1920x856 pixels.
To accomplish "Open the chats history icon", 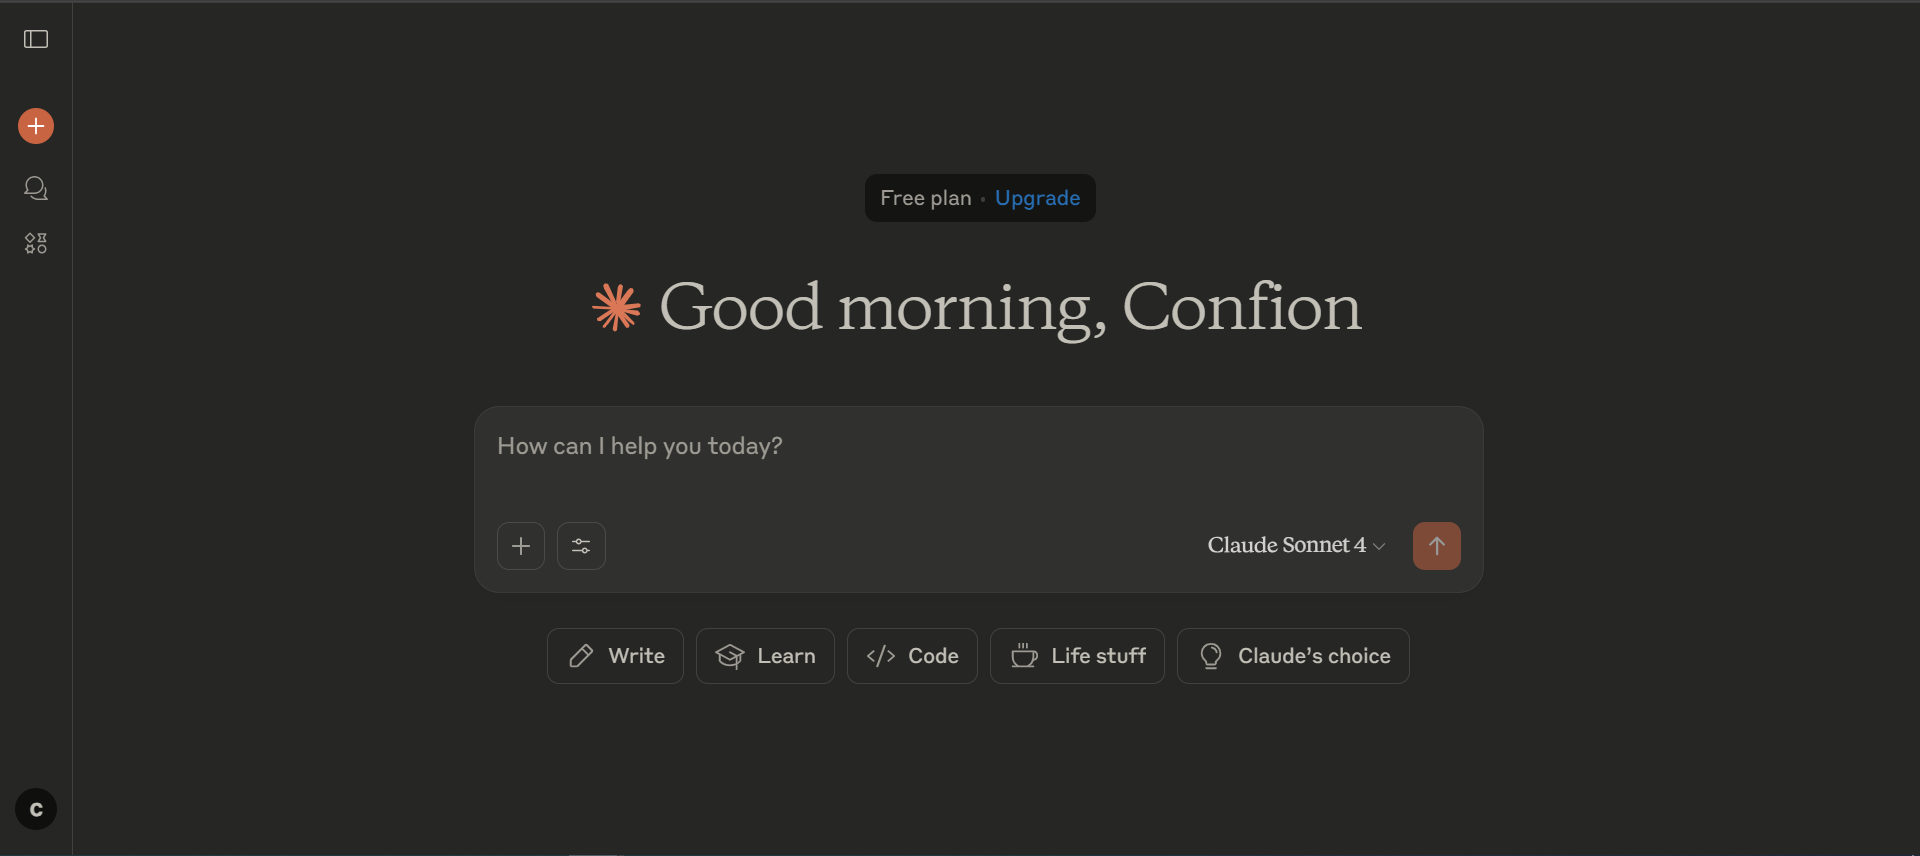I will point(36,188).
